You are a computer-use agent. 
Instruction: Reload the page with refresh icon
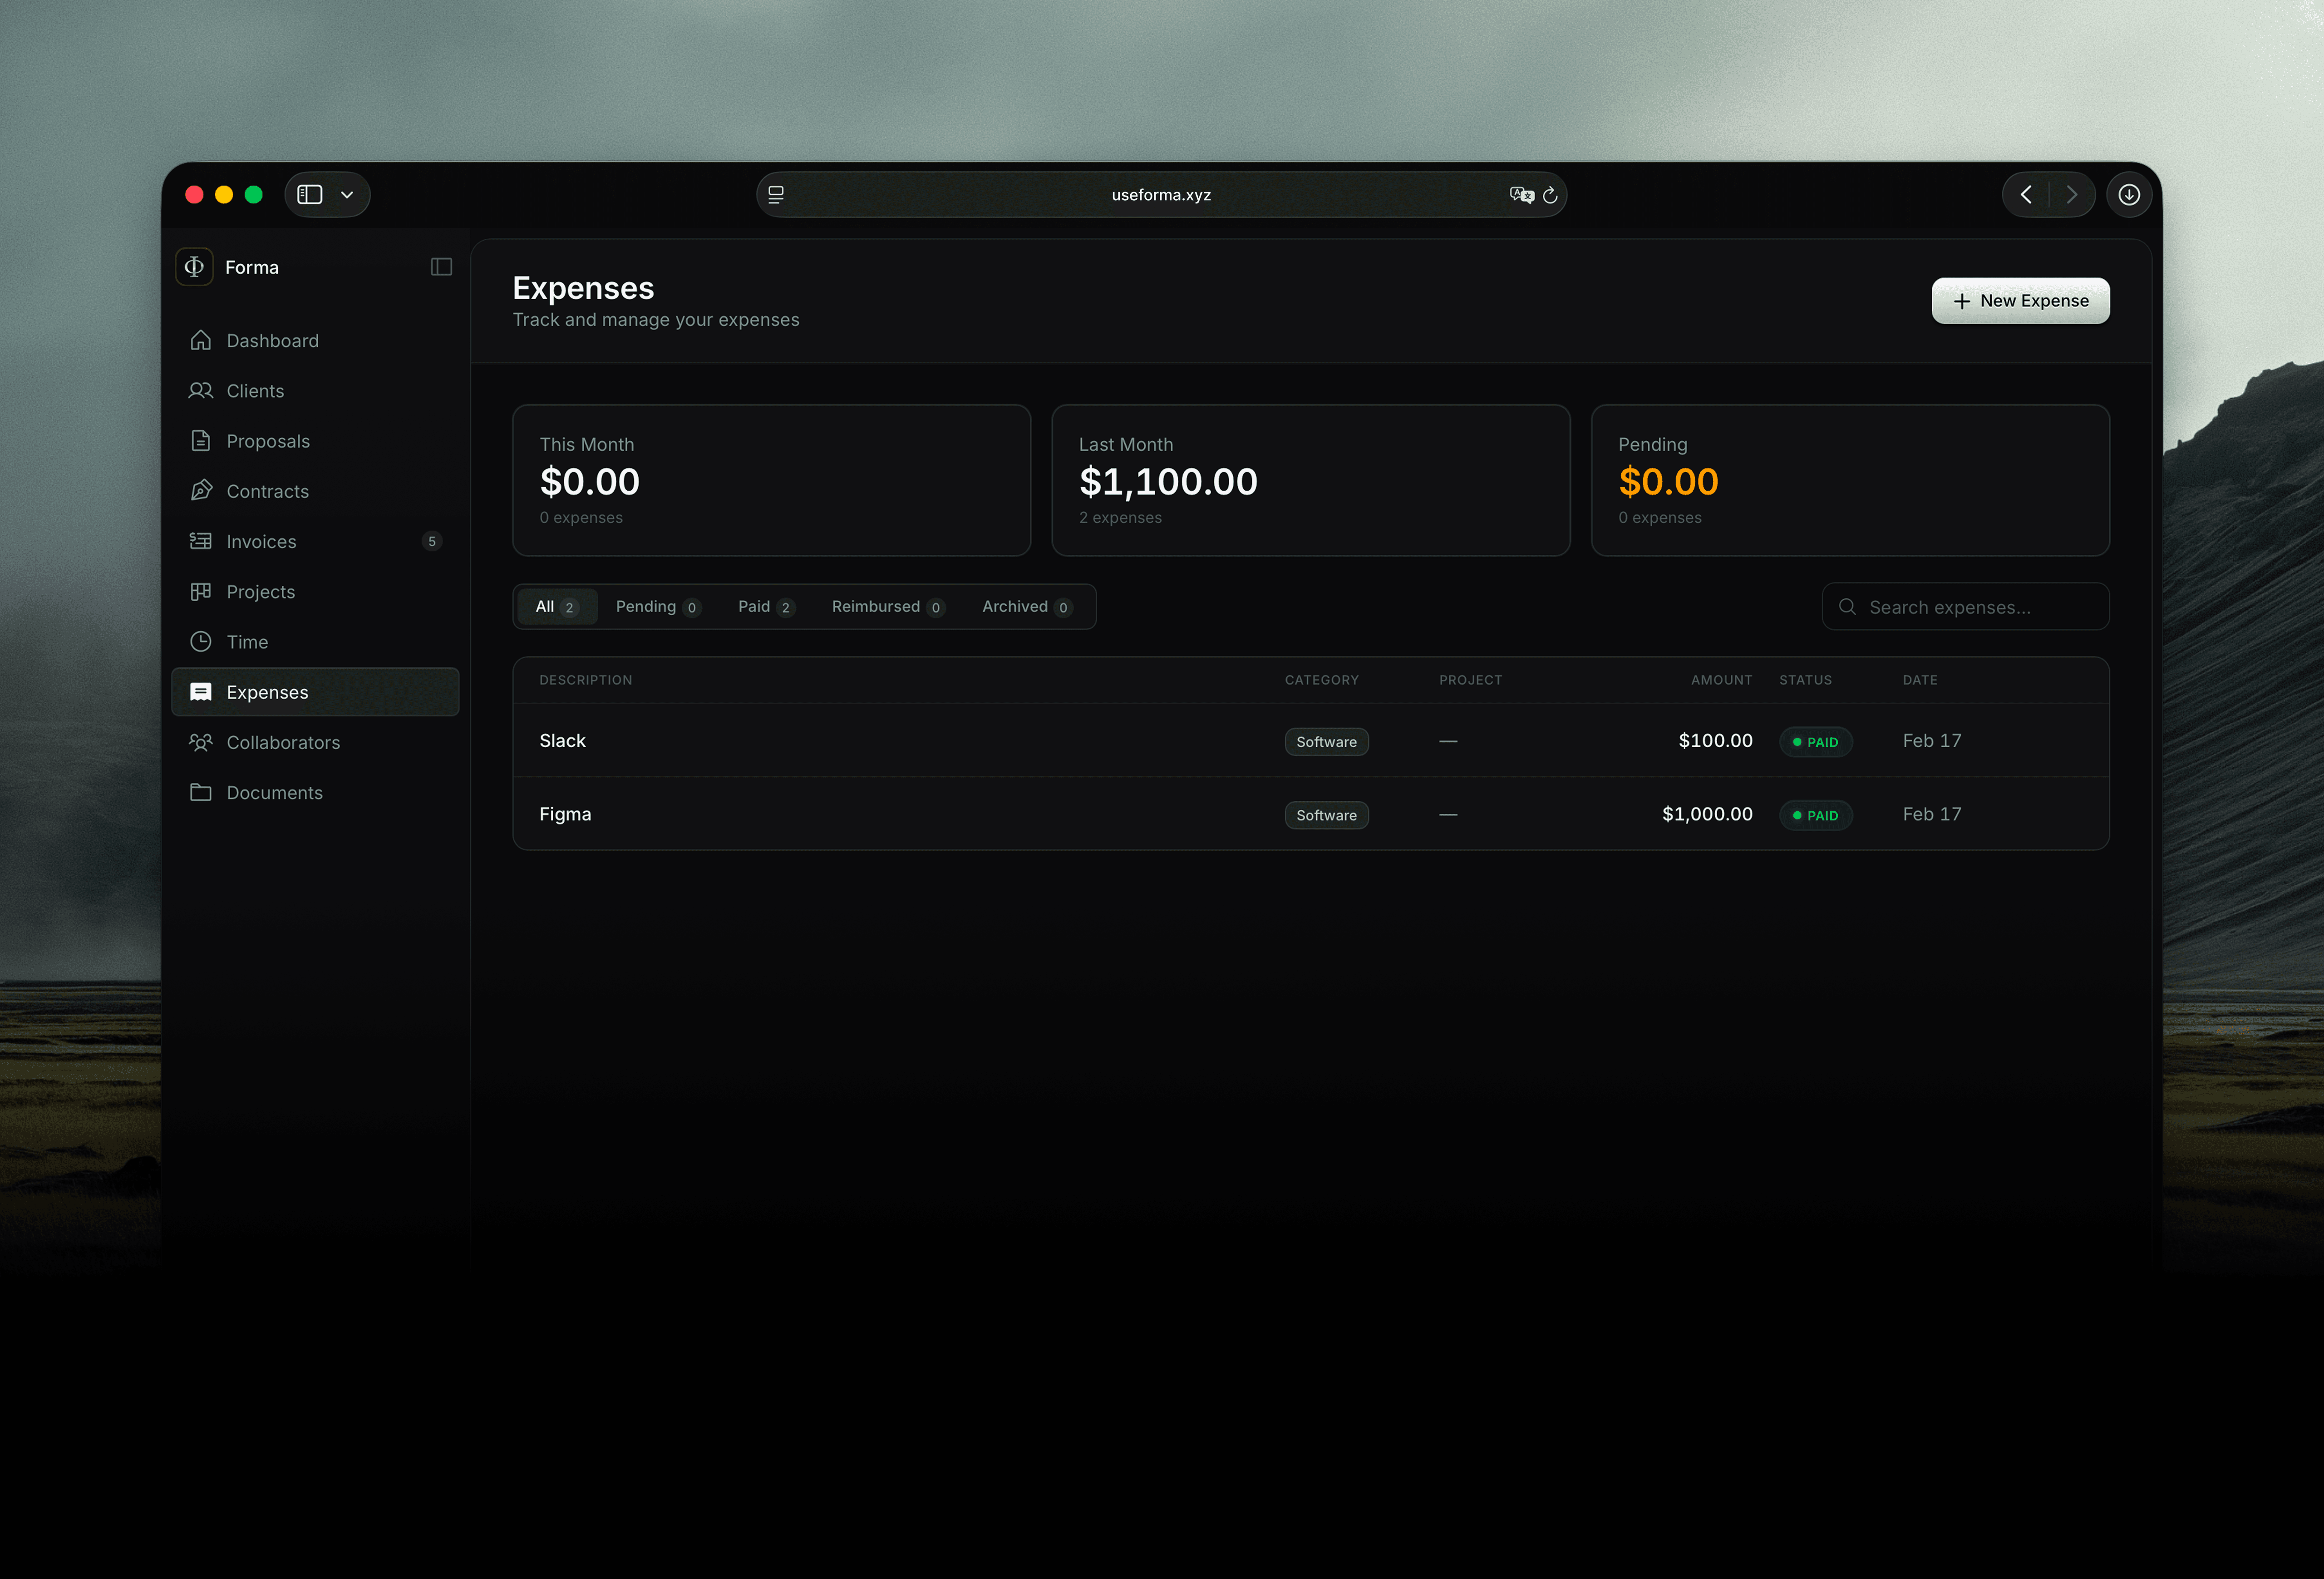pos(1550,195)
